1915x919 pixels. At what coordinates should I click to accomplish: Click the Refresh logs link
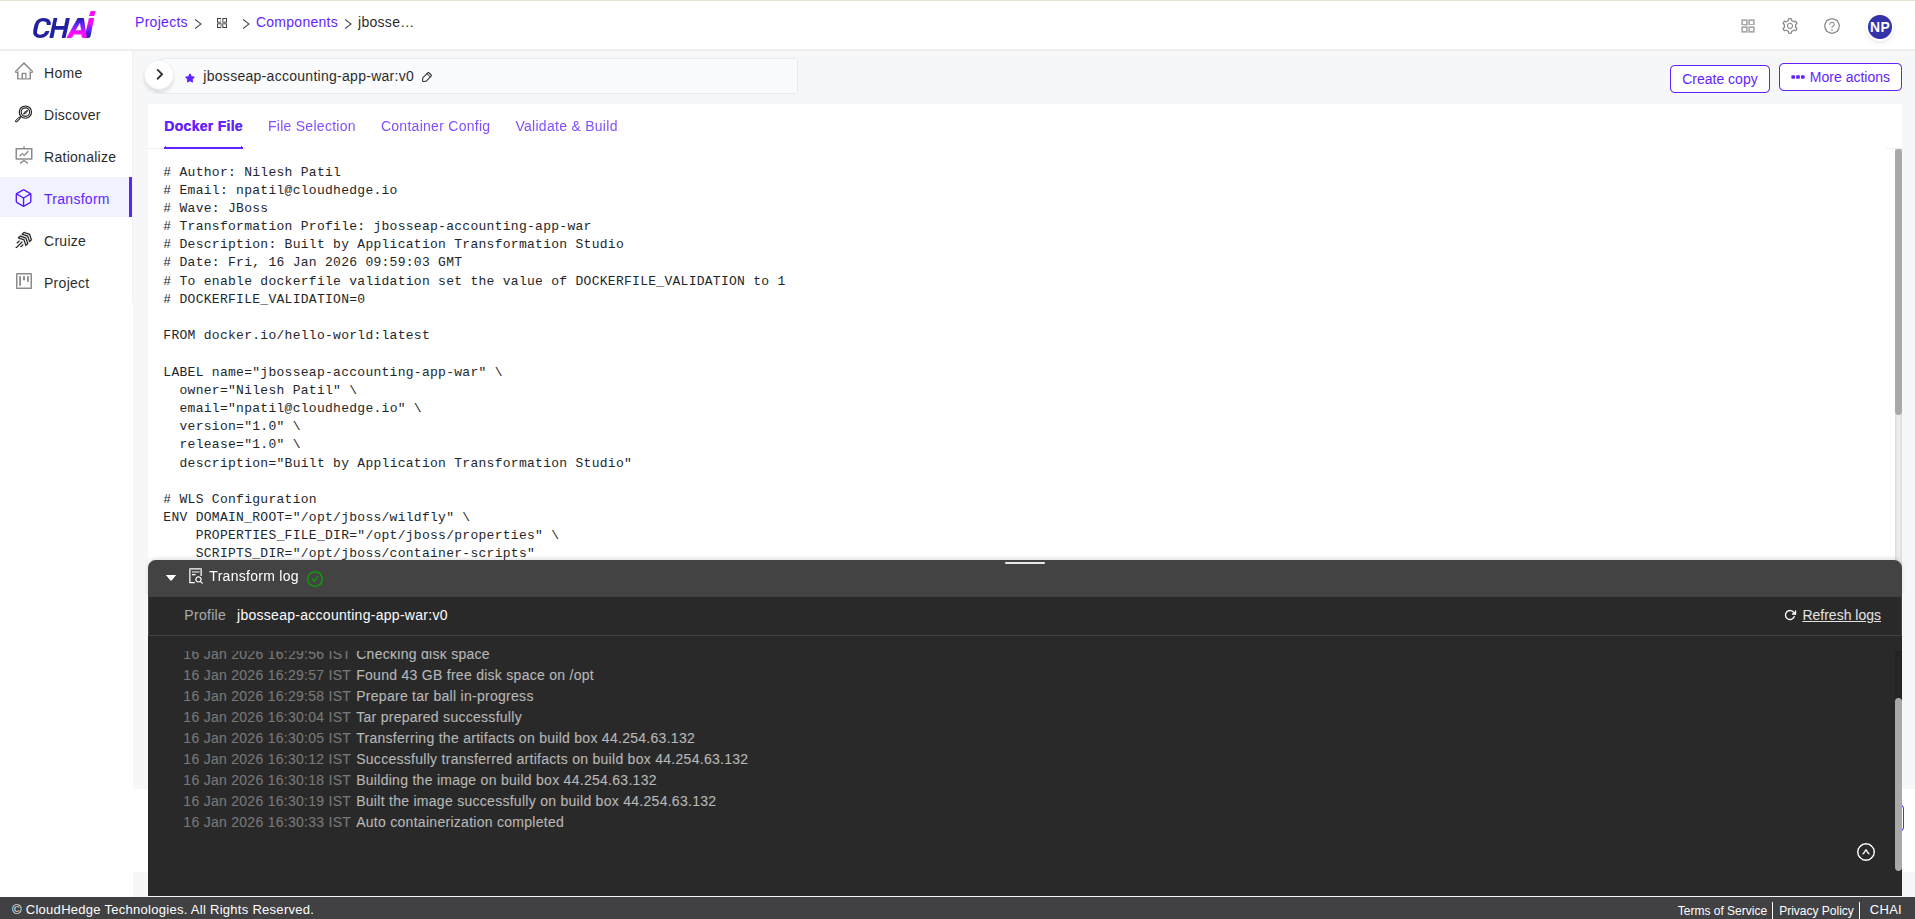[x=1840, y=615]
